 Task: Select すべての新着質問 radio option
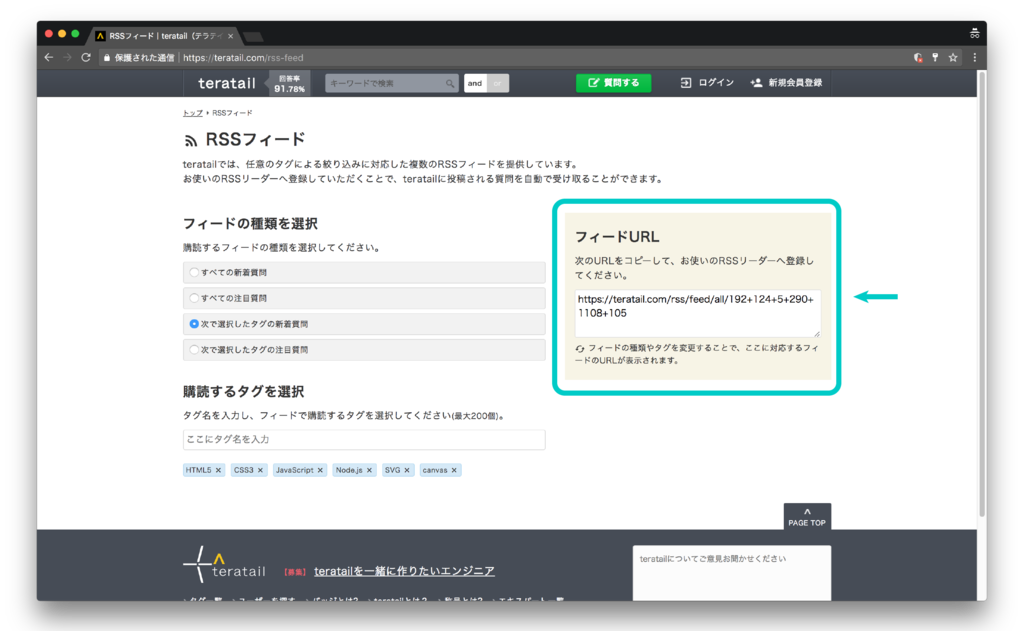[x=194, y=272]
